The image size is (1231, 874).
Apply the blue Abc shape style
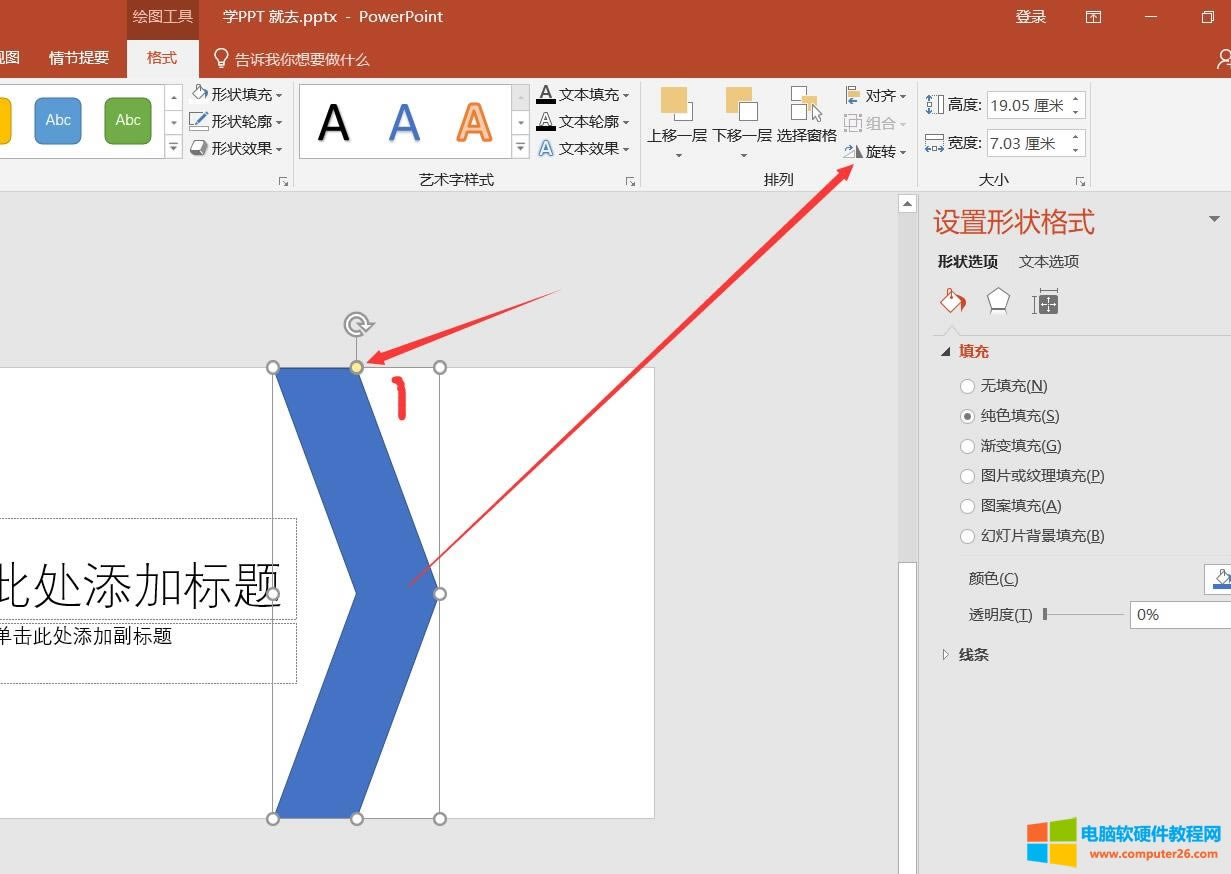coord(58,120)
